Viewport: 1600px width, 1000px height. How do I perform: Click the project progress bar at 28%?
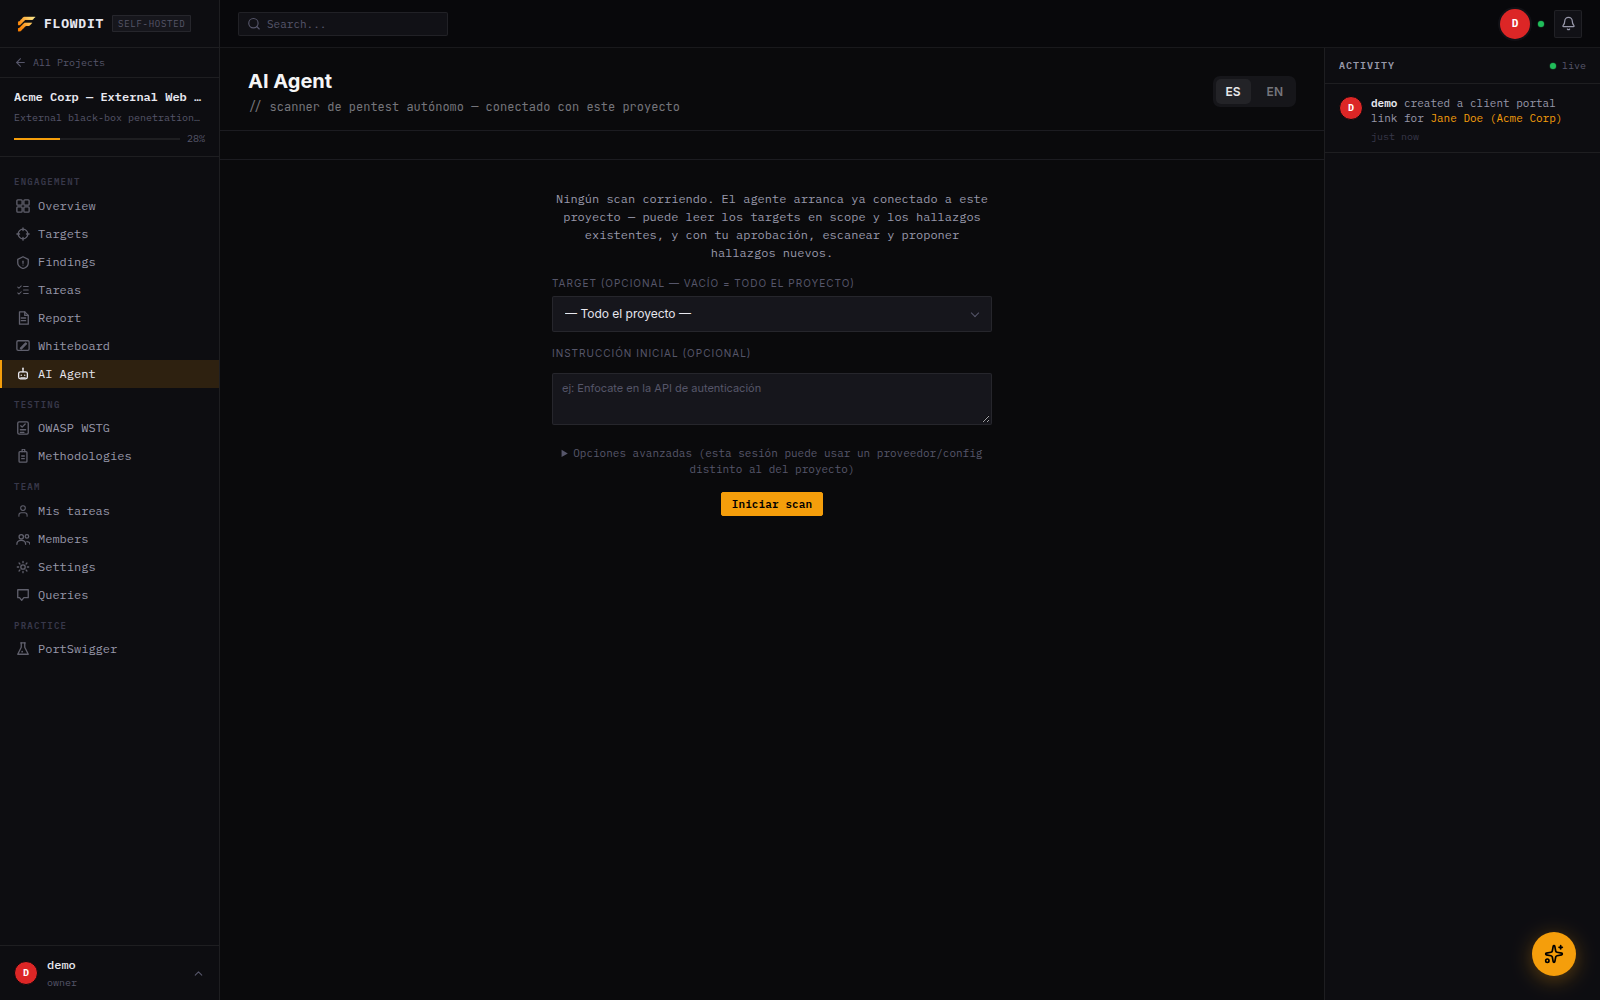pyautogui.click(x=97, y=138)
